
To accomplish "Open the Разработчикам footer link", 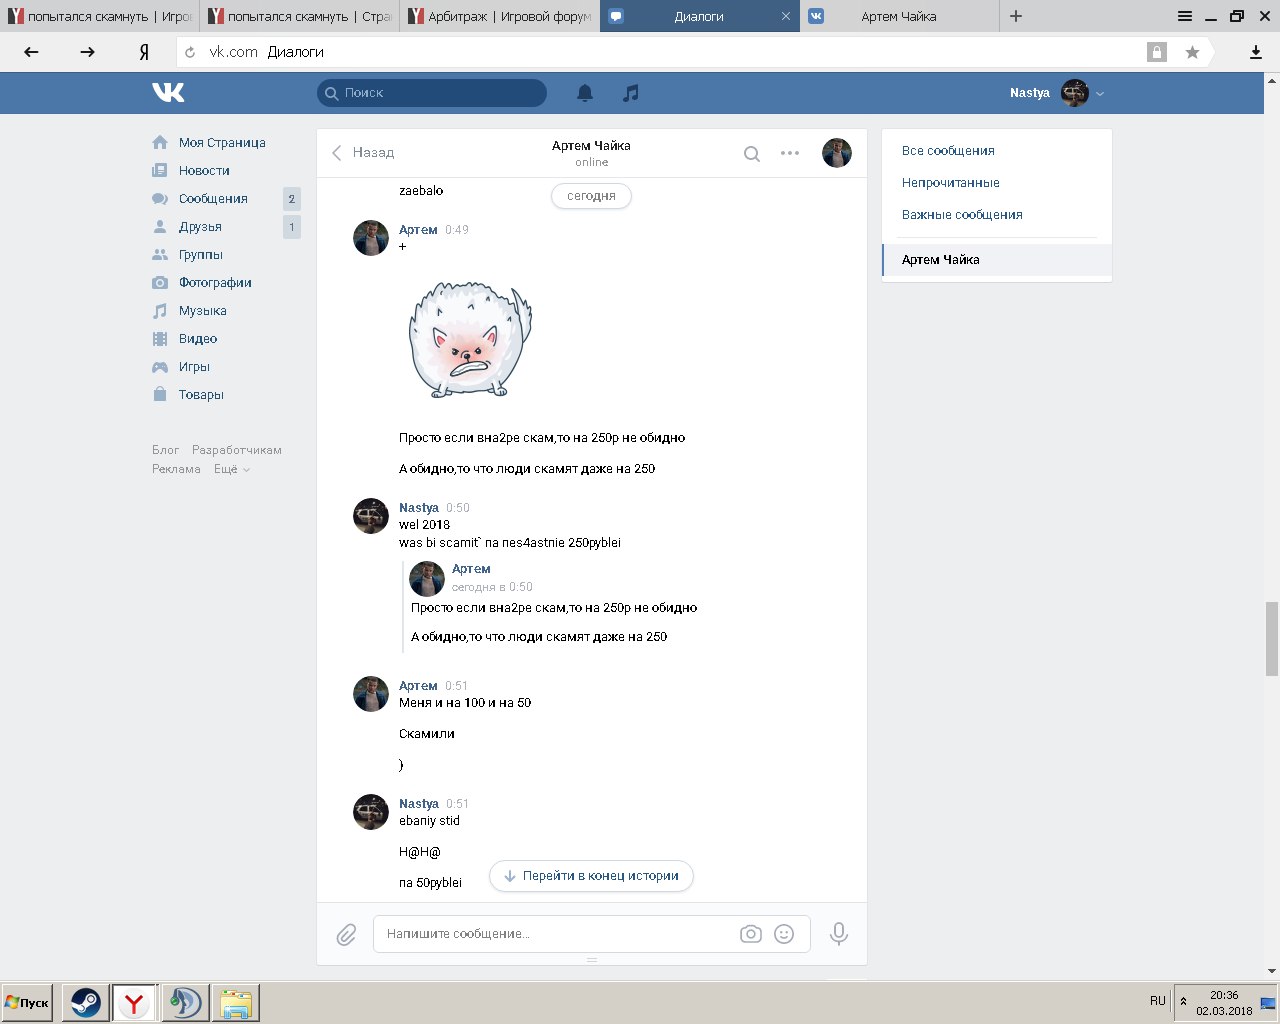I will point(237,450).
